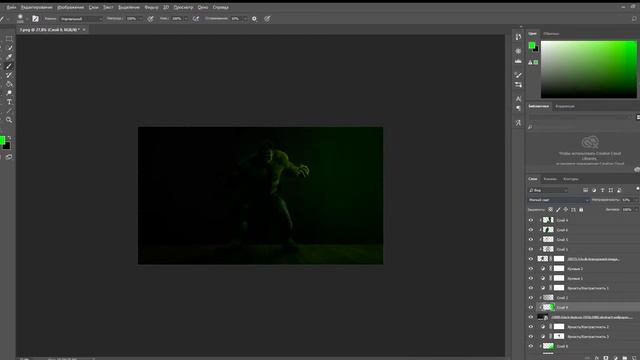The height and width of the screenshot is (360, 640).
Task: Hide the Кривые 2 adjustment layer
Action: 531,269
